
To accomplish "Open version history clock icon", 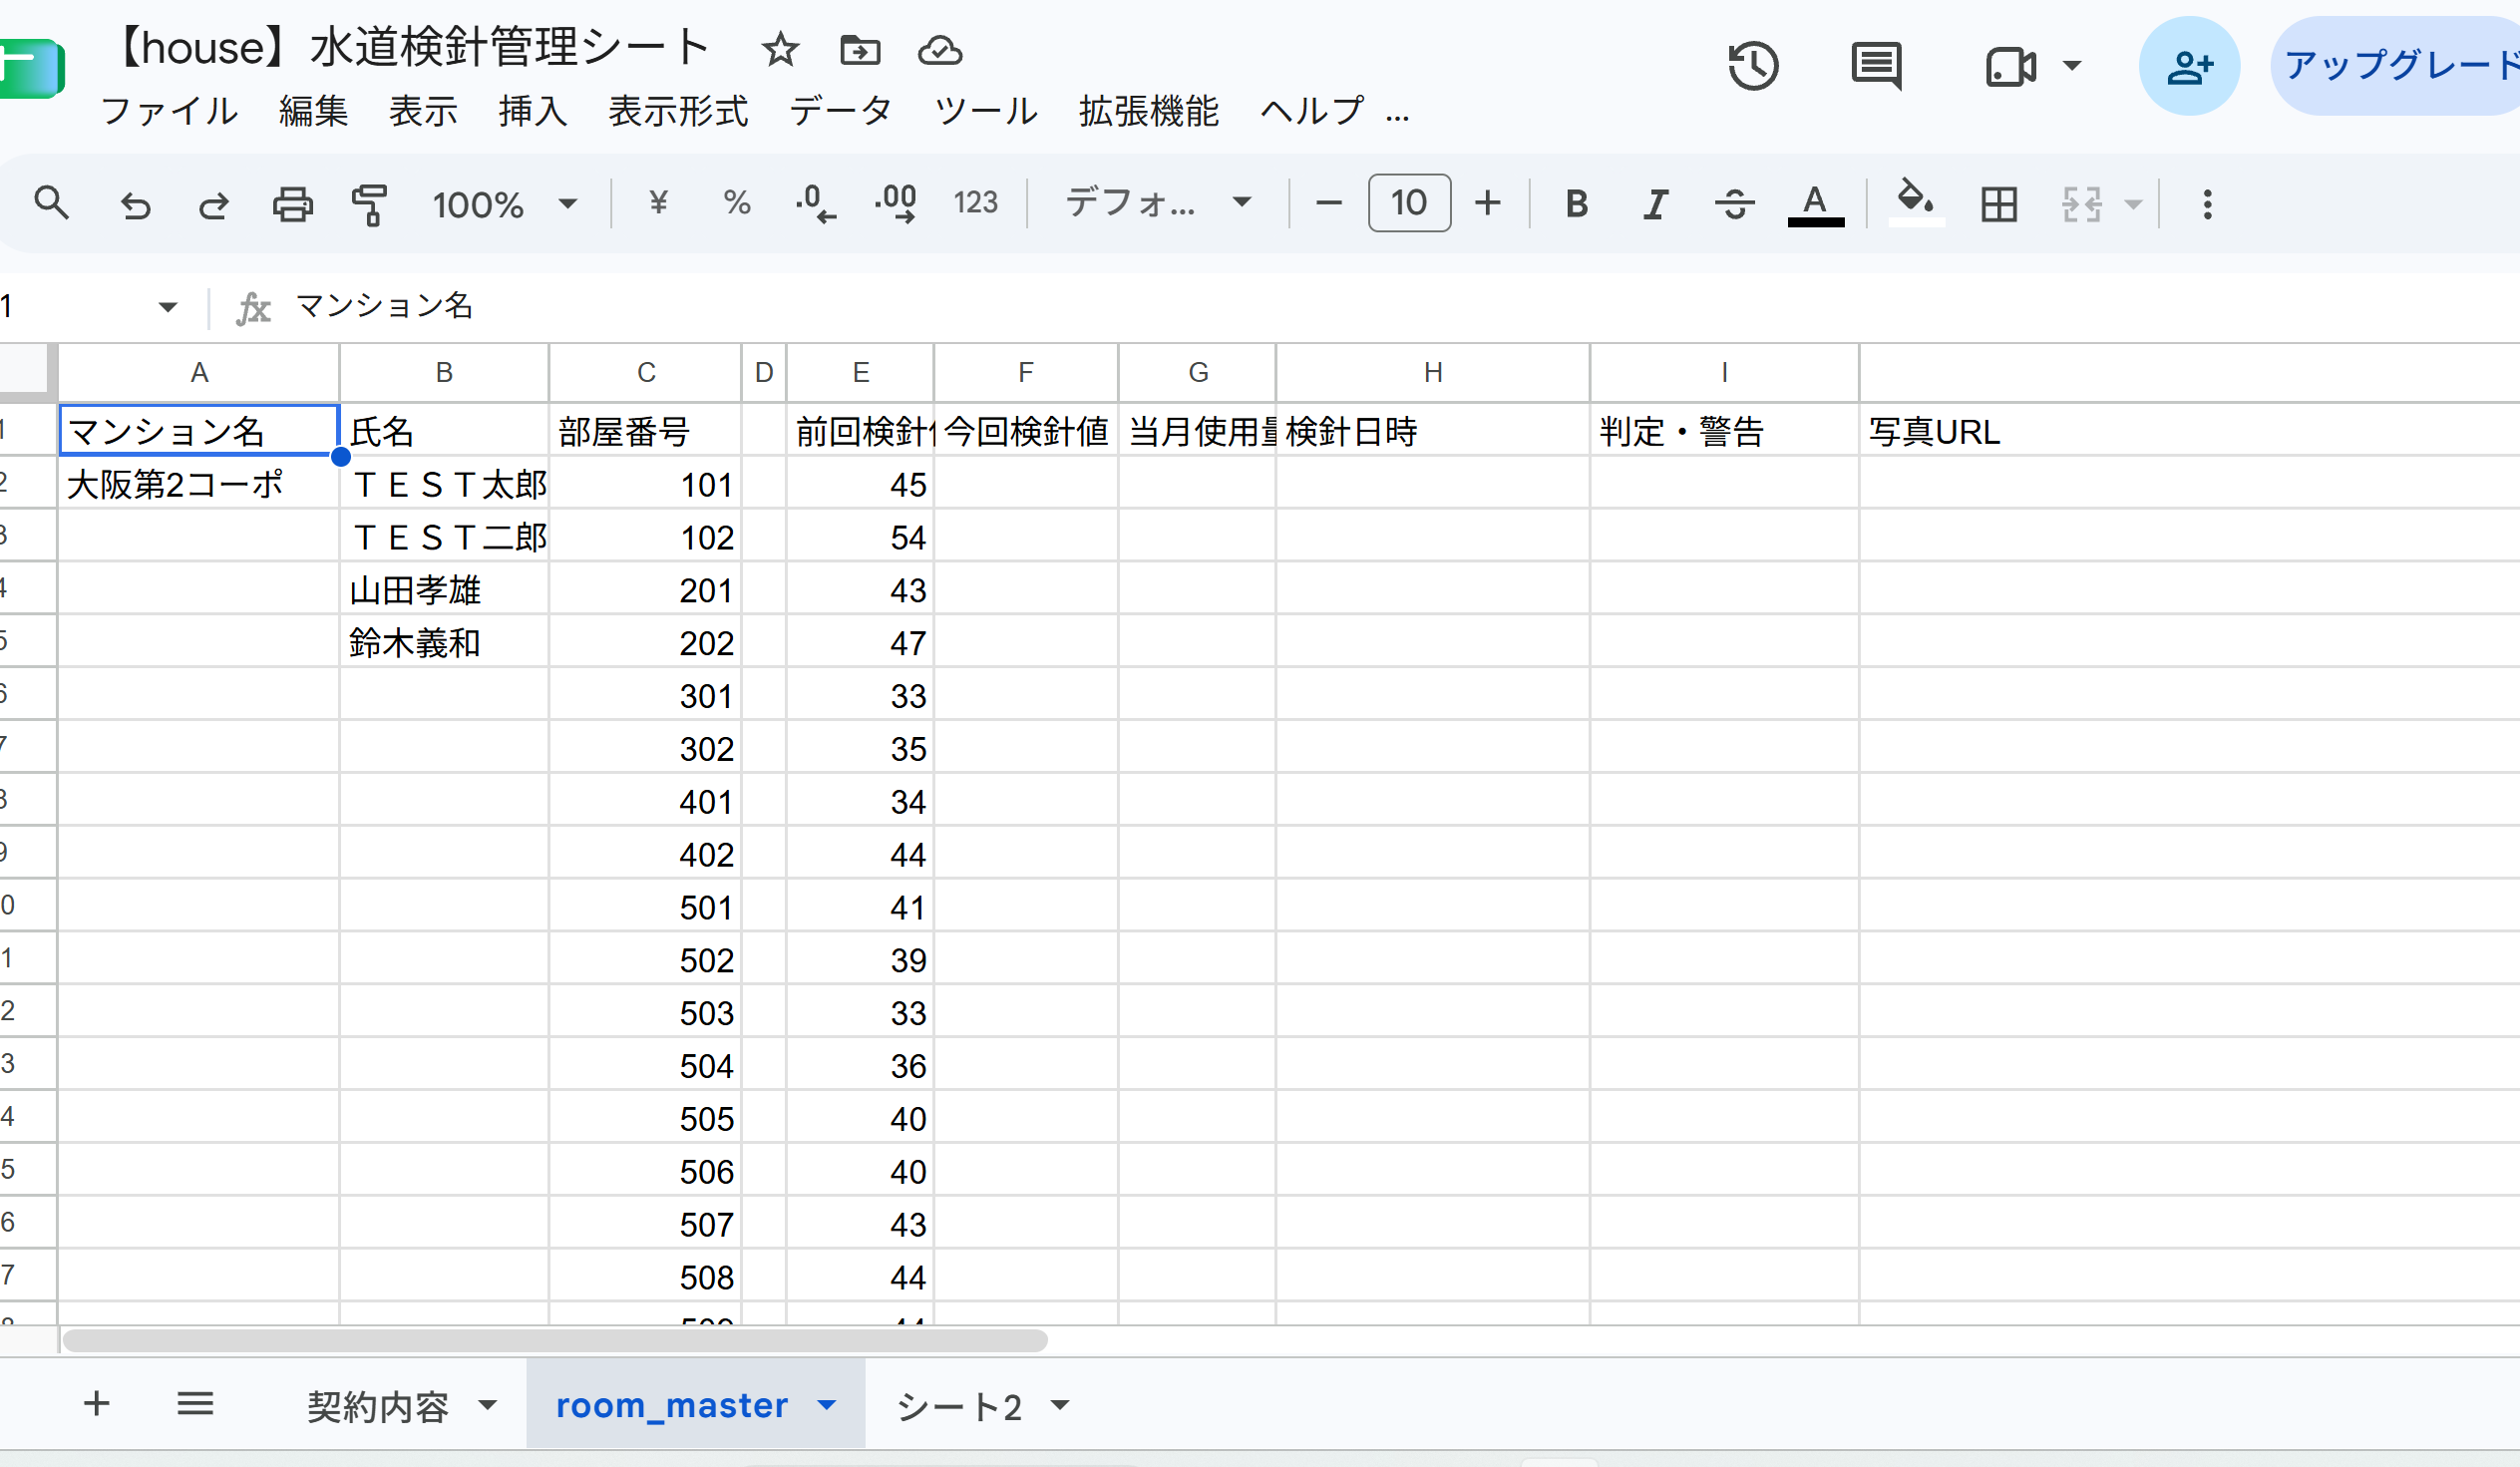I will (1753, 66).
